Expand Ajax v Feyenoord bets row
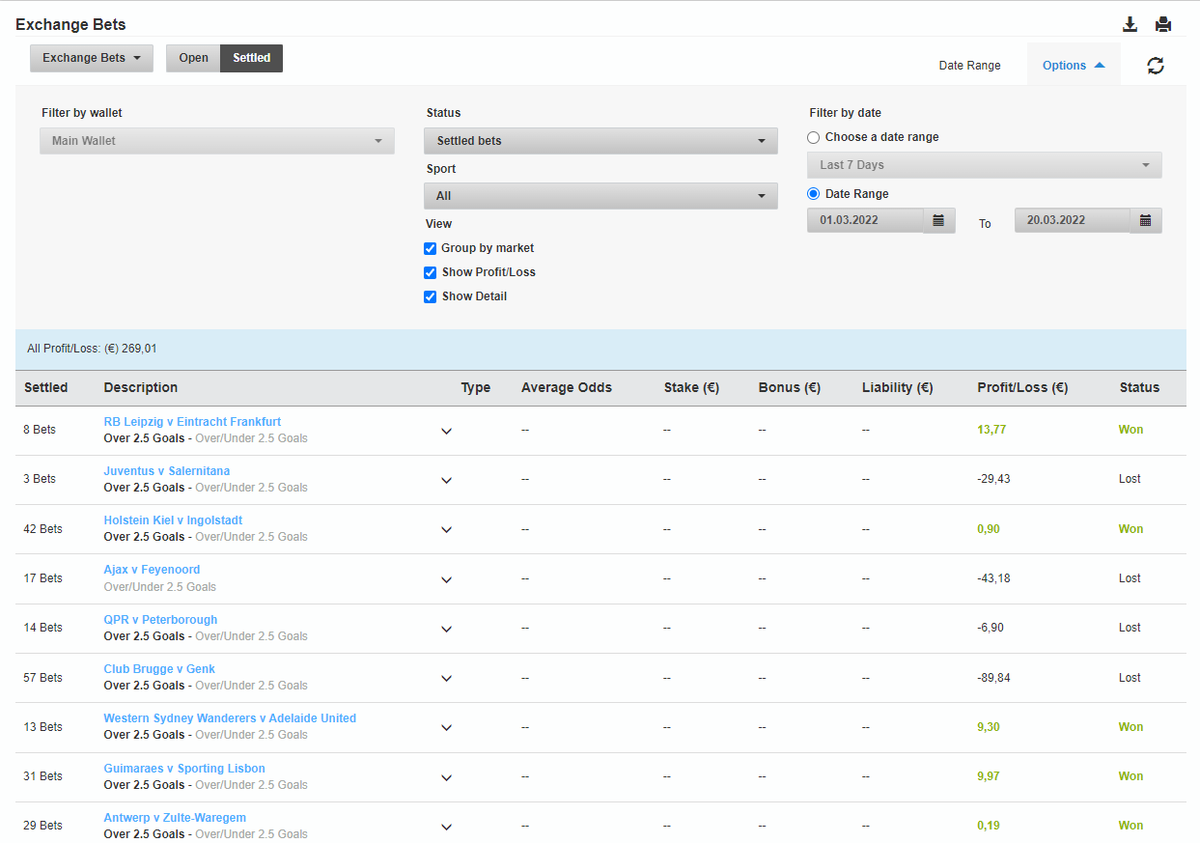1200x843 pixels. tap(447, 579)
